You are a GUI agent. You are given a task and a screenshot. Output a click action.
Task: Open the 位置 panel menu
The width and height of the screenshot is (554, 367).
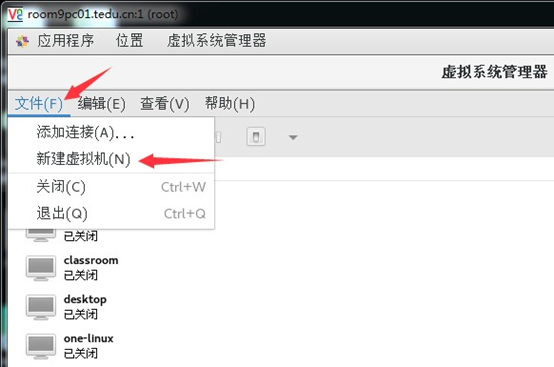point(129,41)
